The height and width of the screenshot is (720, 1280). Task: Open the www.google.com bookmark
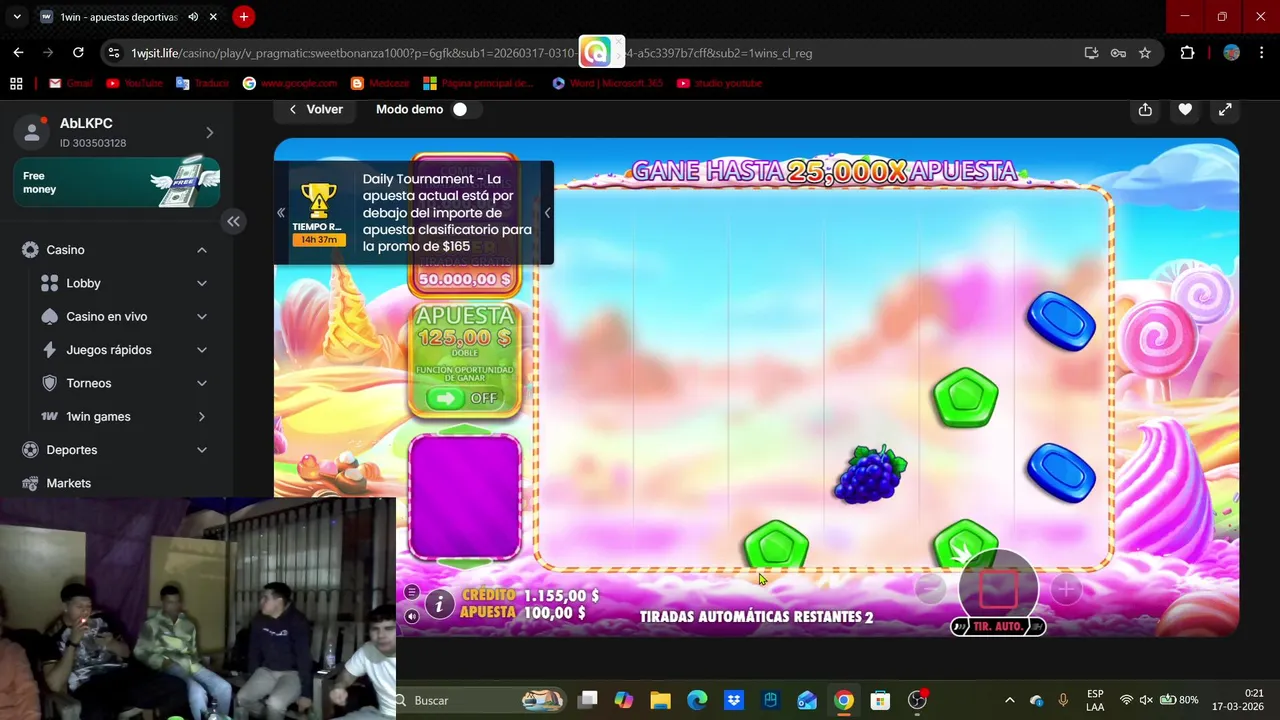pyautogui.click(x=290, y=83)
